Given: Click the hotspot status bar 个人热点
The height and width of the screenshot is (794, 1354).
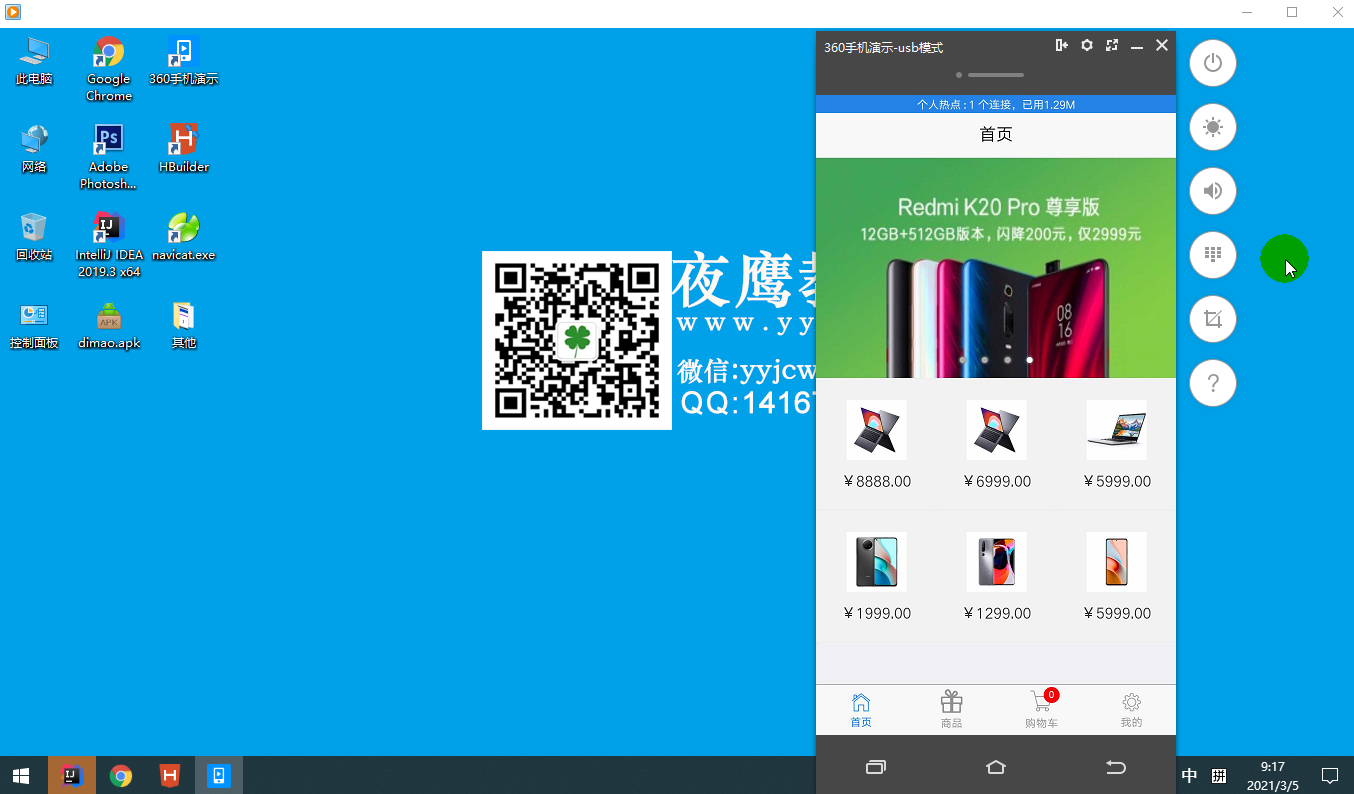Looking at the screenshot, I should [x=996, y=104].
